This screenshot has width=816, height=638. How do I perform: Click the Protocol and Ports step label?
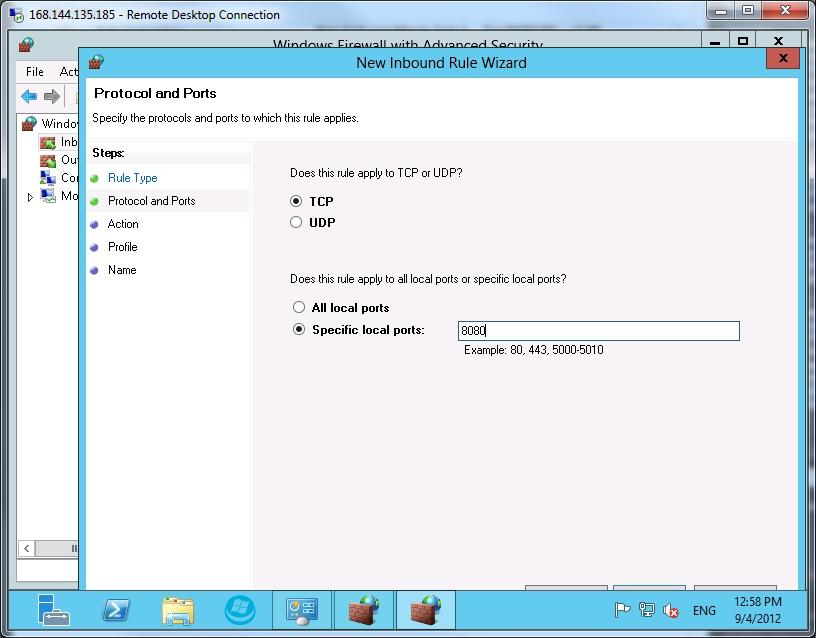point(151,201)
